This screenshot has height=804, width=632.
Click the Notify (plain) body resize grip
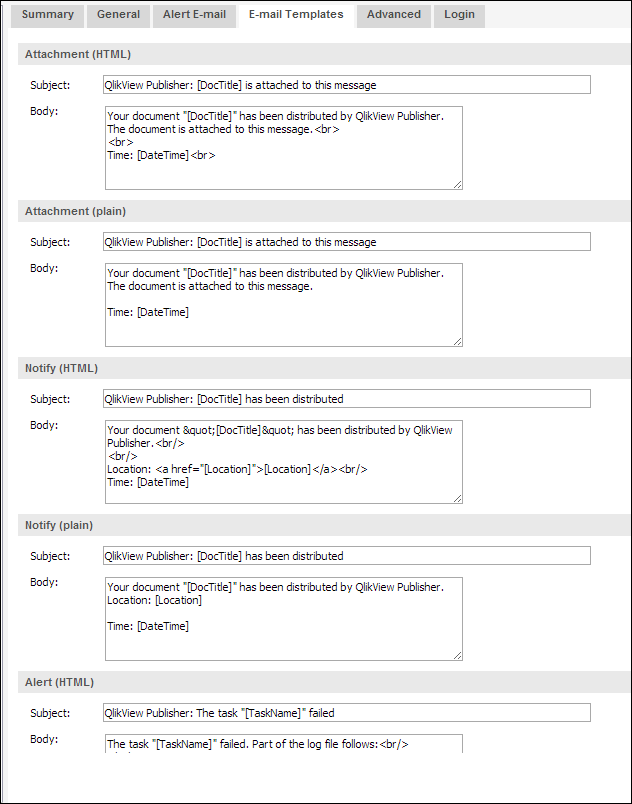pos(457,655)
